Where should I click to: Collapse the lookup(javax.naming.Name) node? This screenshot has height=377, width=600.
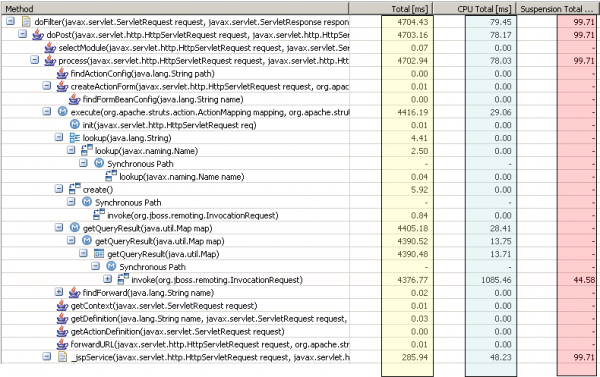coord(71,150)
